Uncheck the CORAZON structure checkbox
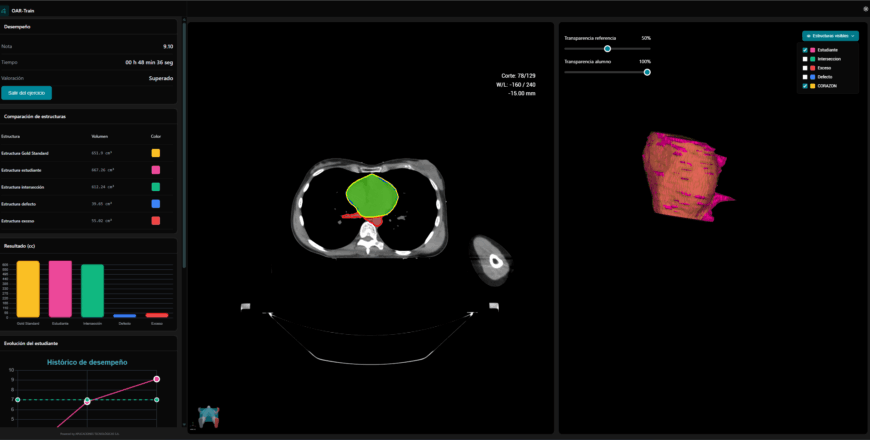 tap(805, 86)
